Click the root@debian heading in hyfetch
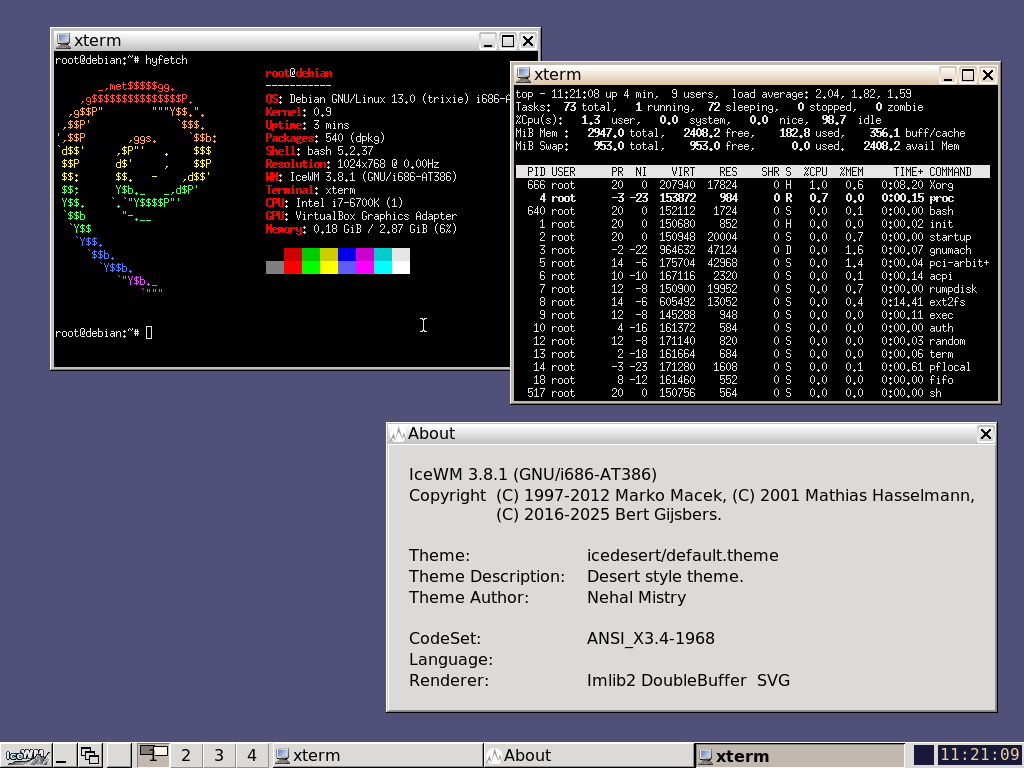This screenshot has height=768, width=1024. coord(298,73)
